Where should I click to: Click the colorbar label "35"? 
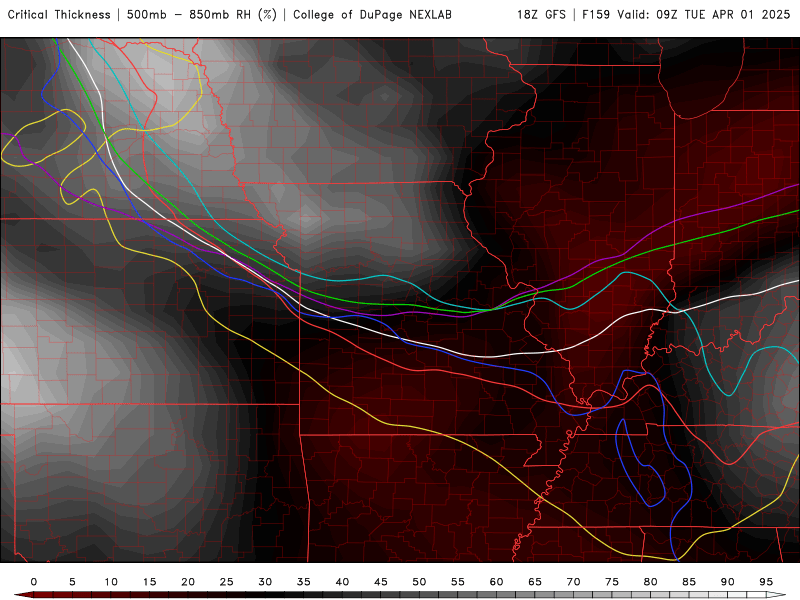pyautogui.click(x=304, y=582)
